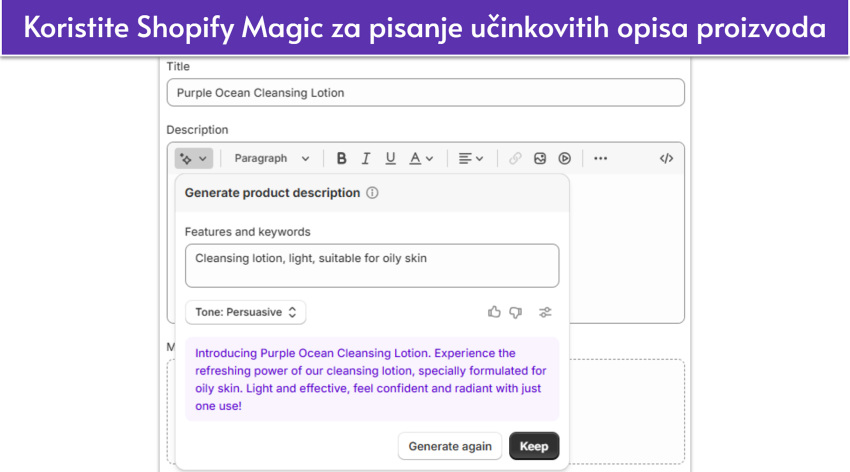This screenshot has height=472, width=850.
Task: Click the info icon beside Generate product description
Action: 372,193
